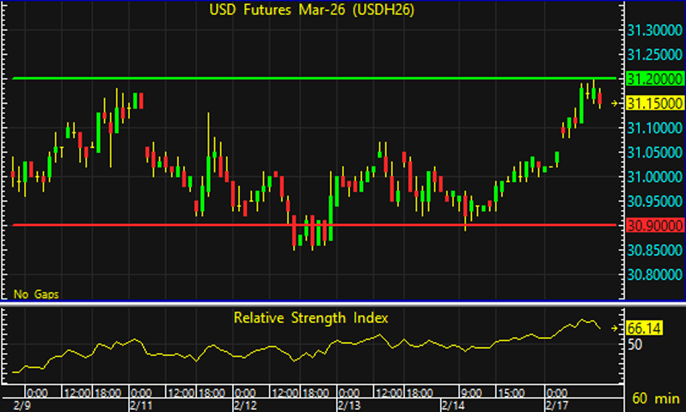Click the USD Futures Mar-26 chart title
Viewport: 686px width, 412px height.
312,11
